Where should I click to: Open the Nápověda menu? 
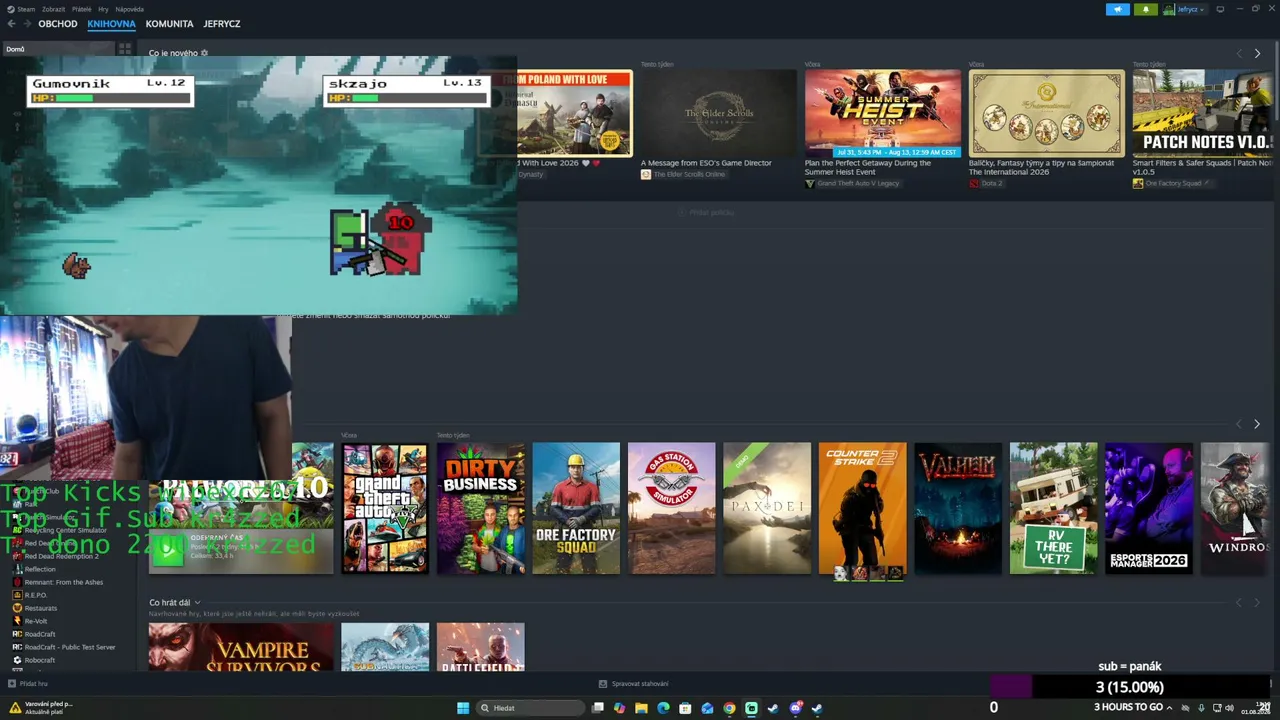(x=130, y=9)
